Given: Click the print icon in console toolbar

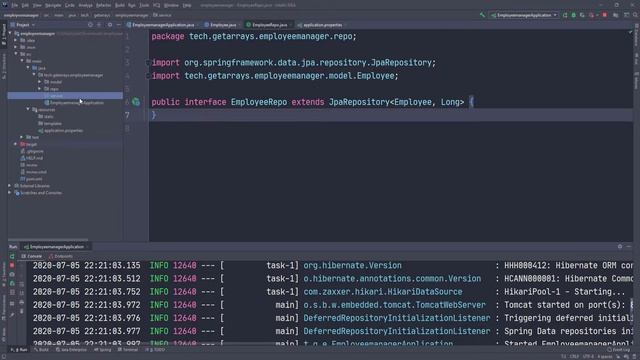Looking at the screenshot, I should 22,302.
